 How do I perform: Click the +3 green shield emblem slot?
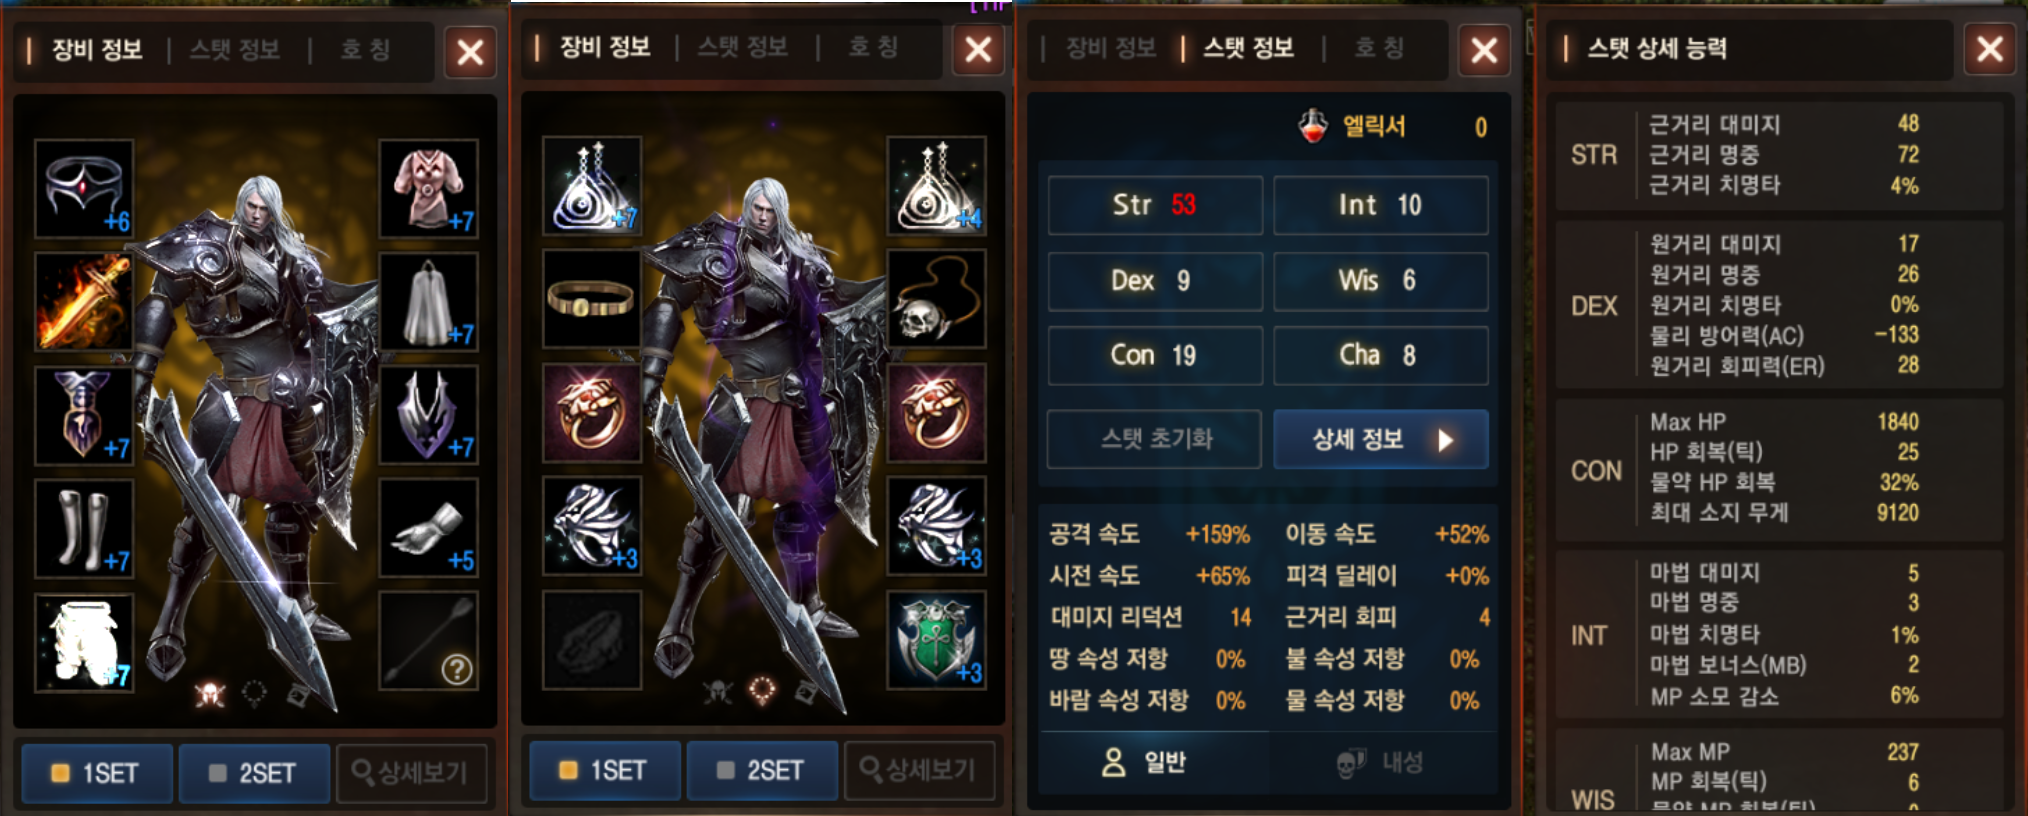936,640
